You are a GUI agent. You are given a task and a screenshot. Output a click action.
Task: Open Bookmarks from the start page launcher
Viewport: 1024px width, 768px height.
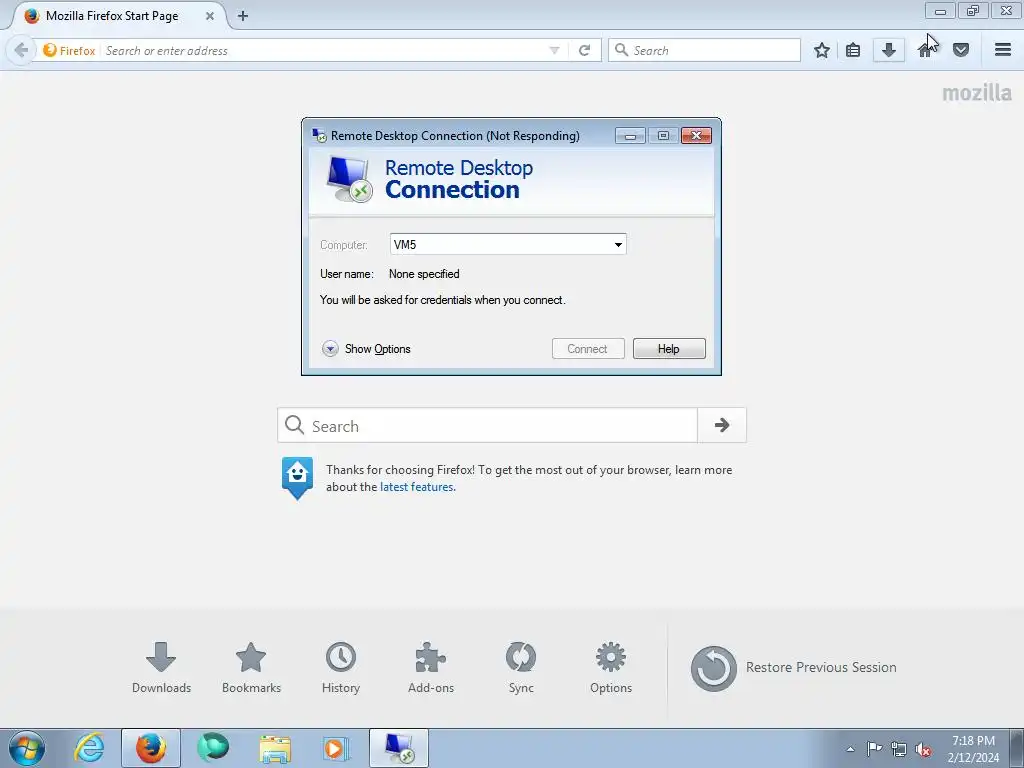[251, 667]
